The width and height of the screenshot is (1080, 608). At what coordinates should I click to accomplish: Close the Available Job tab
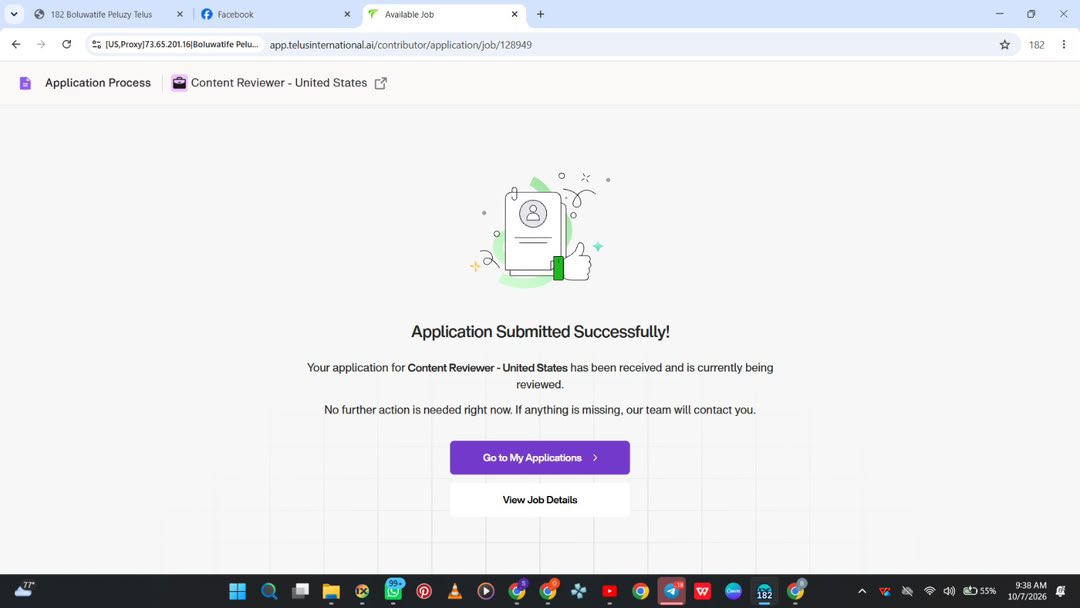point(515,14)
